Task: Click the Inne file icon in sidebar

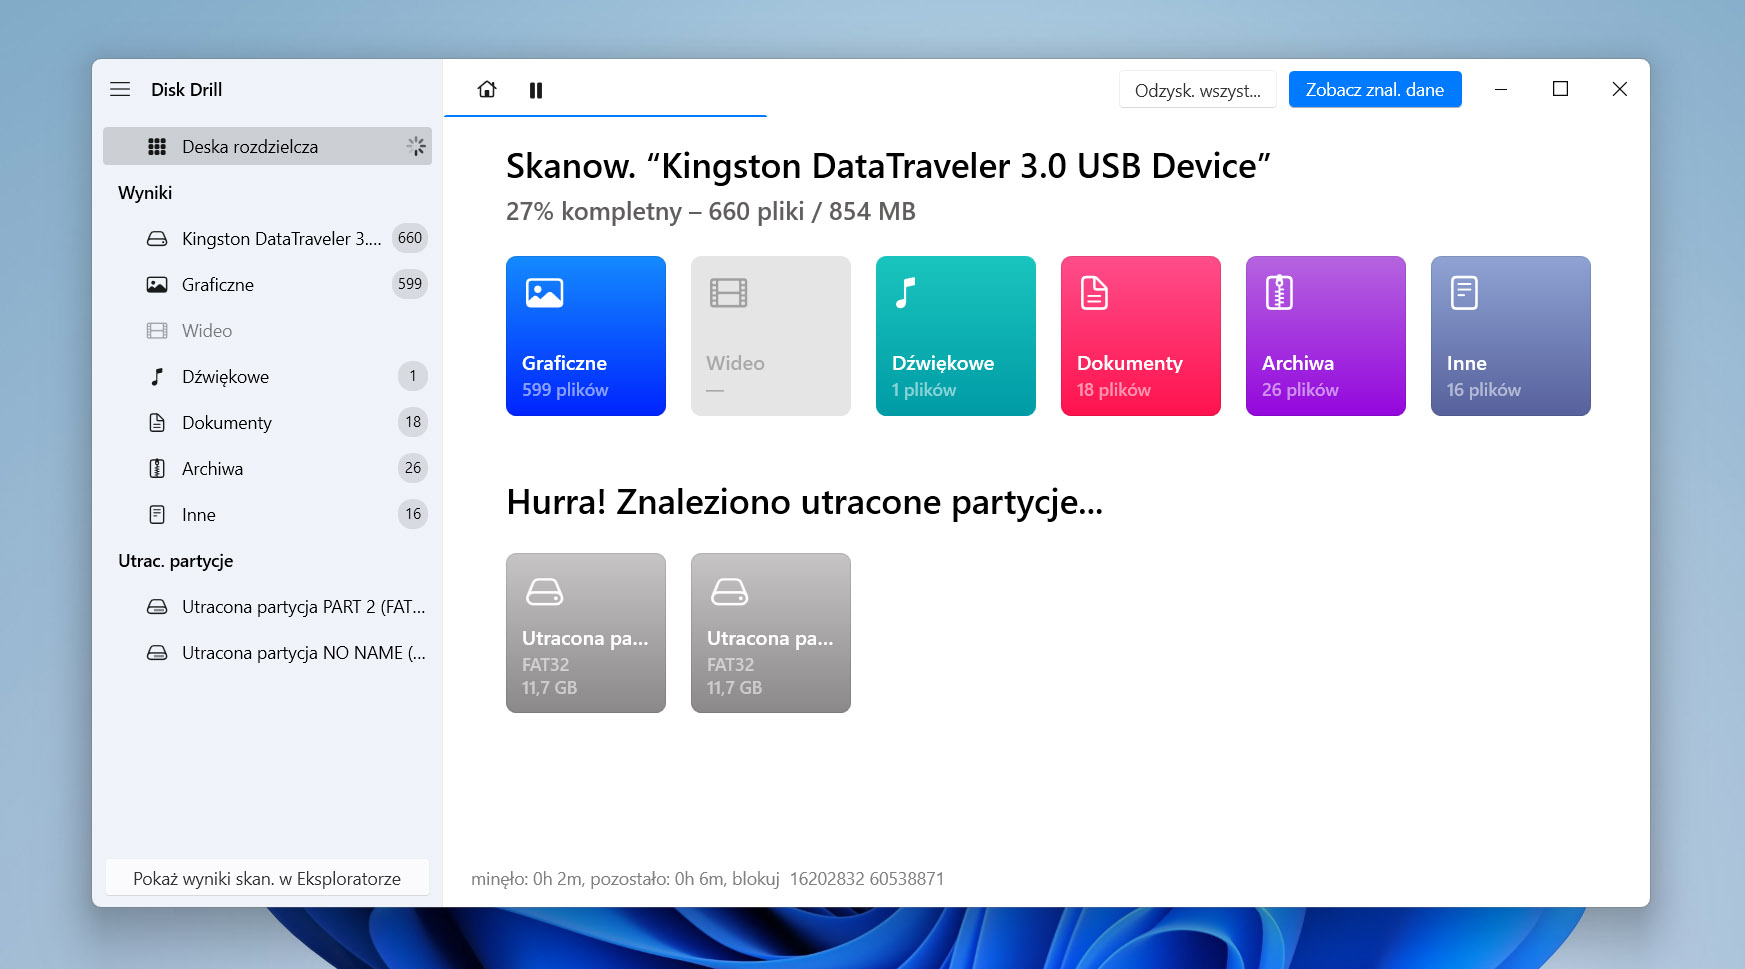Action: pyautogui.click(x=157, y=514)
